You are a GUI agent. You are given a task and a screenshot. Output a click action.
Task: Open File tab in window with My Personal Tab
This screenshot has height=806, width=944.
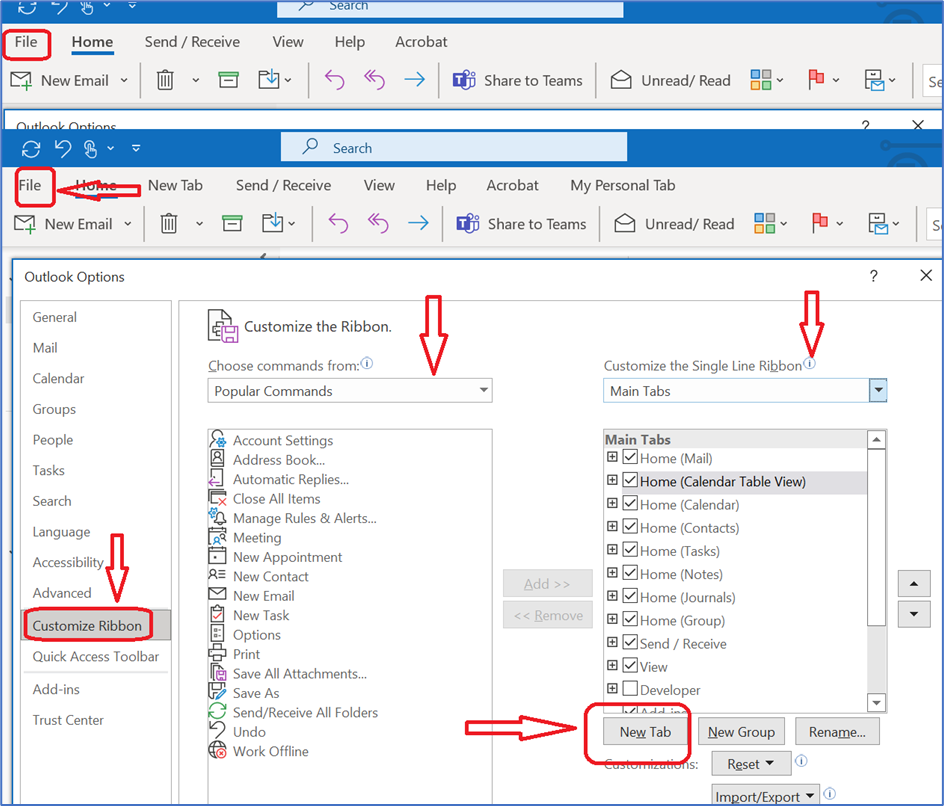click(x=30, y=185)
